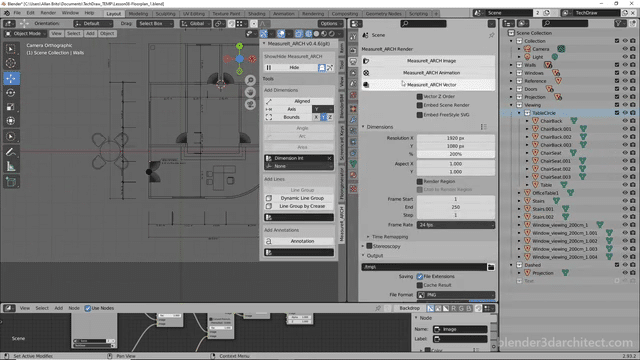Image resolution: width=640 pixels, height=360 pixels.
Task: Click the Line Group by Crease button
Action: click(x=299, y=206)
